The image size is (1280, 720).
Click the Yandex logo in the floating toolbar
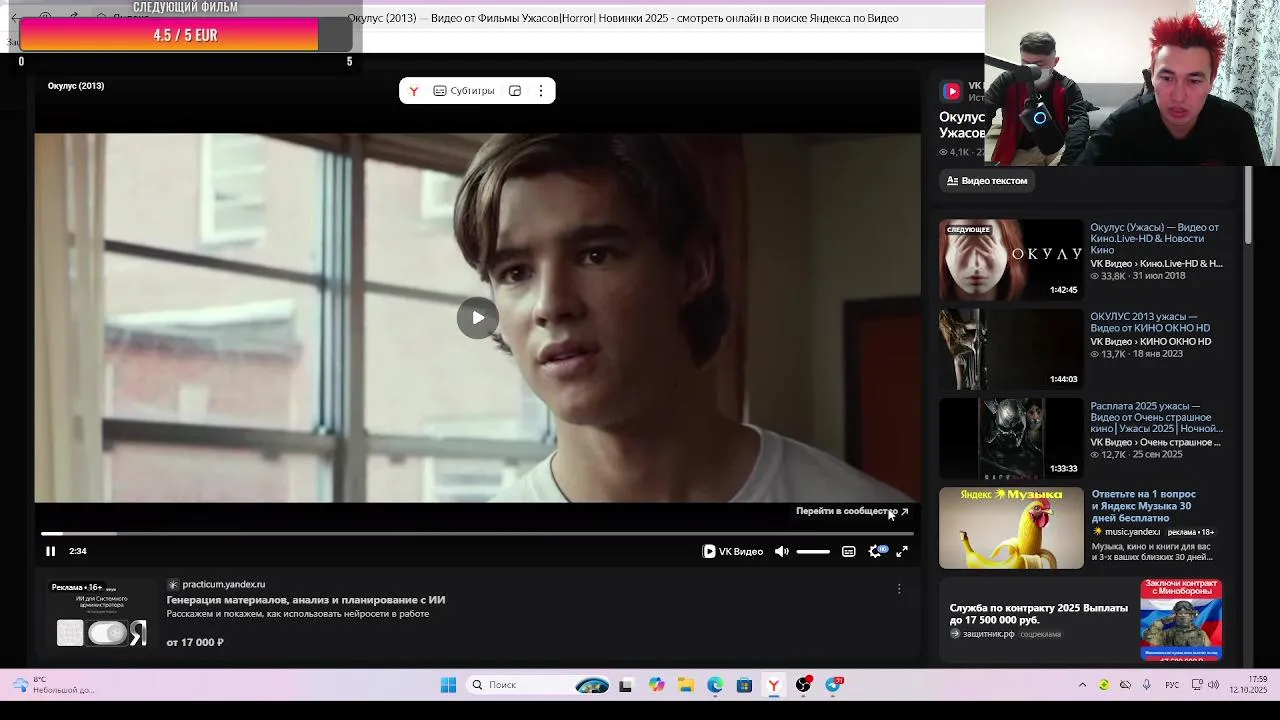click(413, 91)
